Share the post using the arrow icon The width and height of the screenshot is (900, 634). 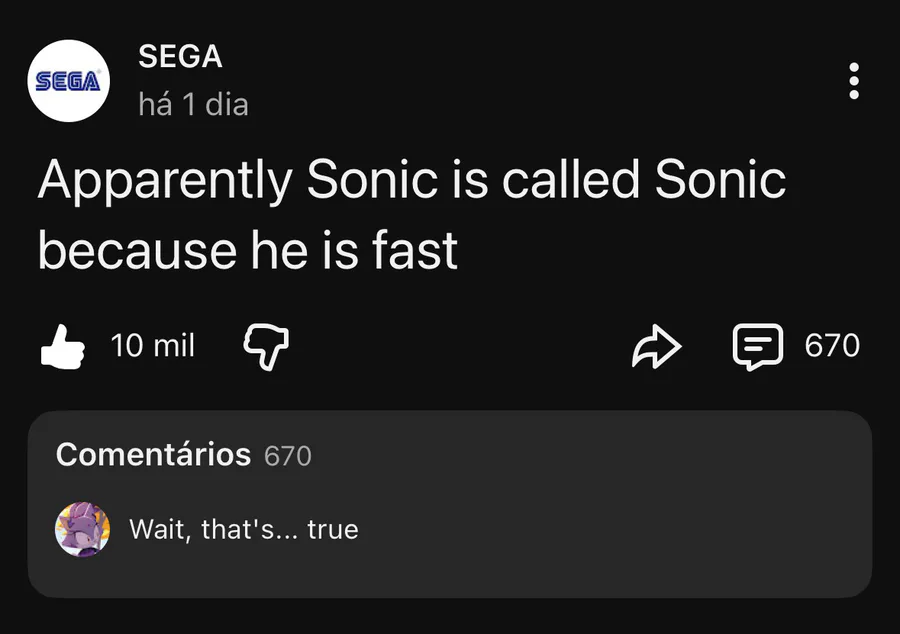[657, 346]
